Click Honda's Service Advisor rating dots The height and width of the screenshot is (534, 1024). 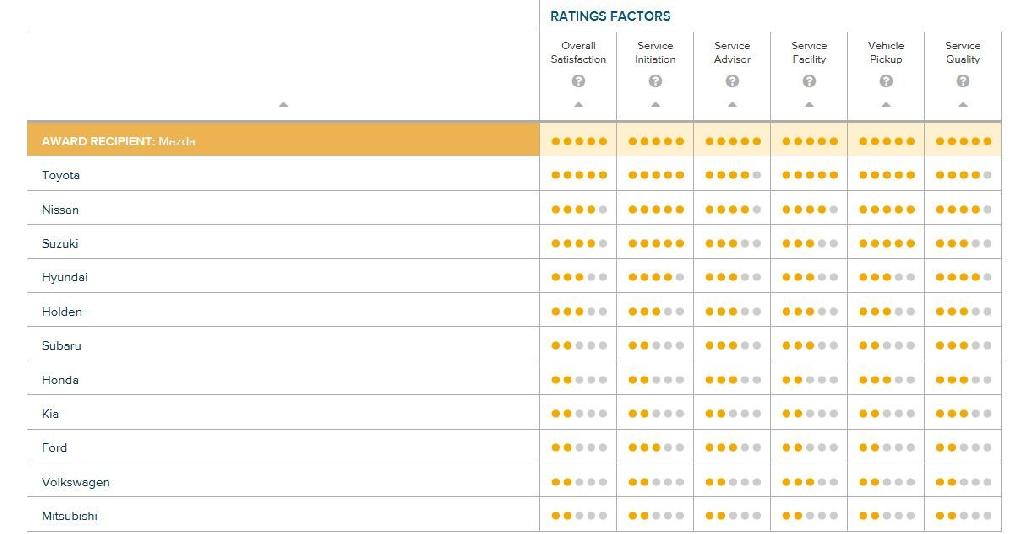[733, 379]
